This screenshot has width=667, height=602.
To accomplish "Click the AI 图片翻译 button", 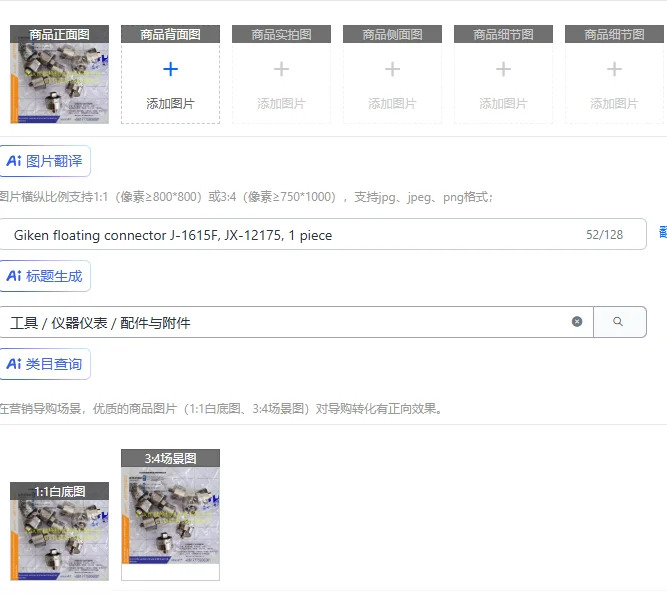I will pos(45,161).
